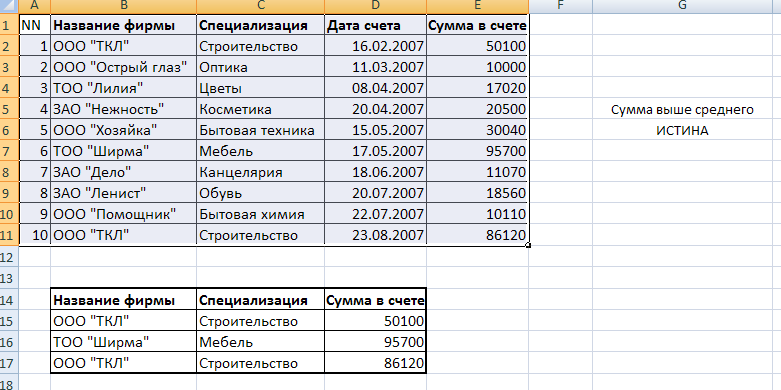Screen dimensions: 781x390
Task: Select date cell 20.04.2007
Action: (x=376, y=109)
